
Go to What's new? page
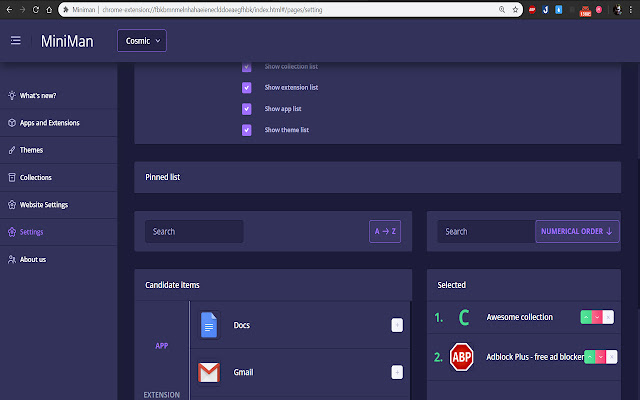[58, 96]
